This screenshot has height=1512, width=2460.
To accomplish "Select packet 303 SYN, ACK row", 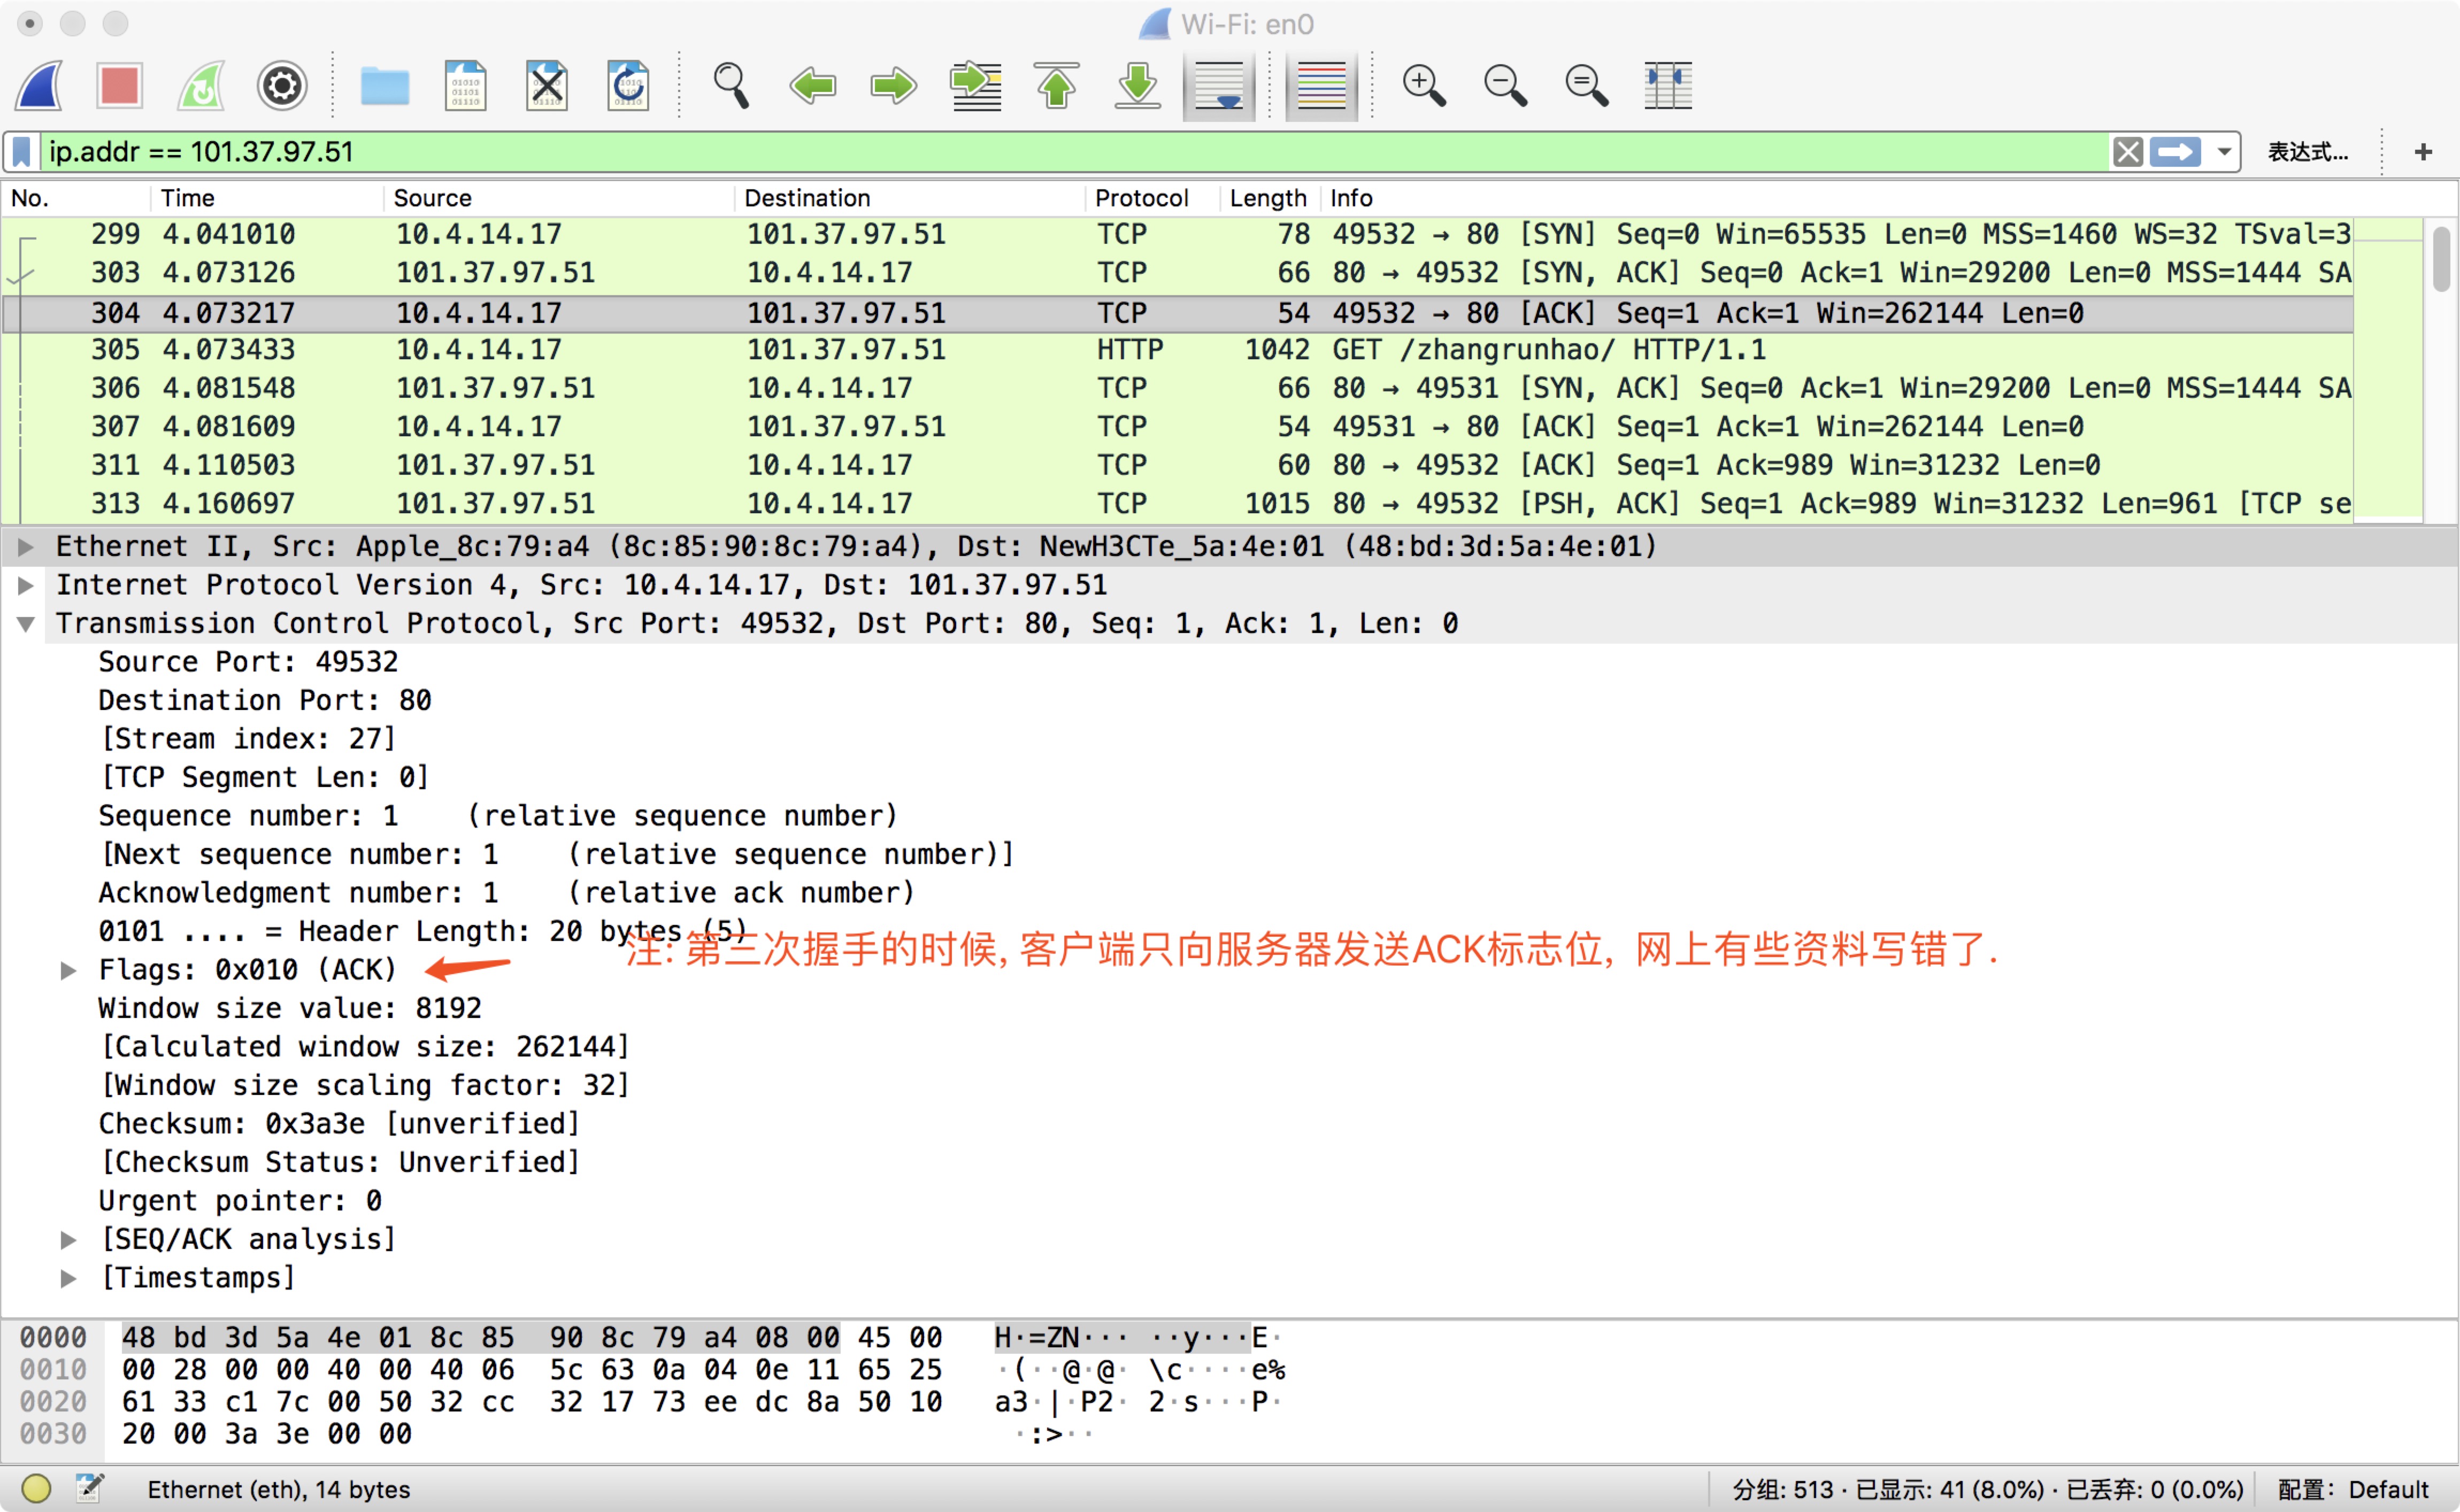I will point(1178,273).
